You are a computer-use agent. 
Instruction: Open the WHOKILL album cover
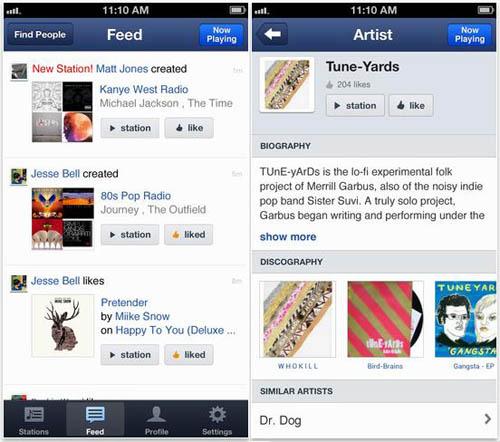pyautogui.click(x=298, y=319)
